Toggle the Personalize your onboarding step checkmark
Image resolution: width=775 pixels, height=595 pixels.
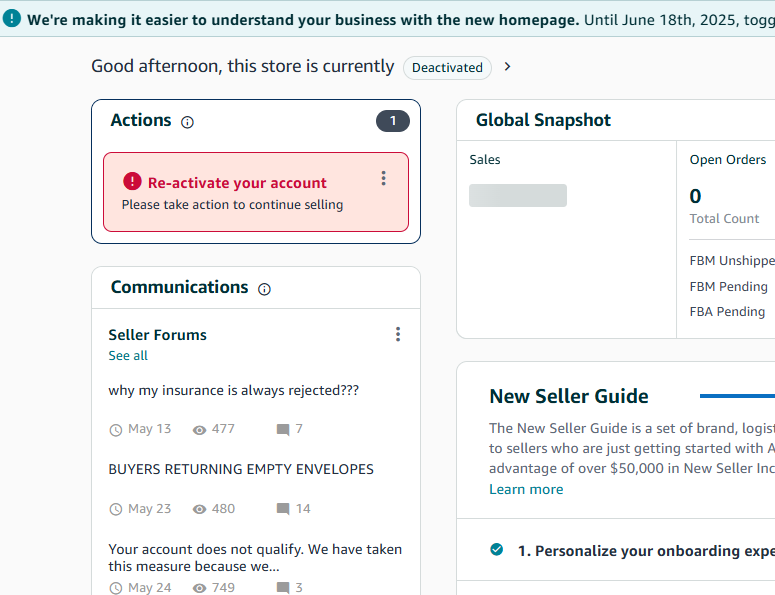coord(497,549)
